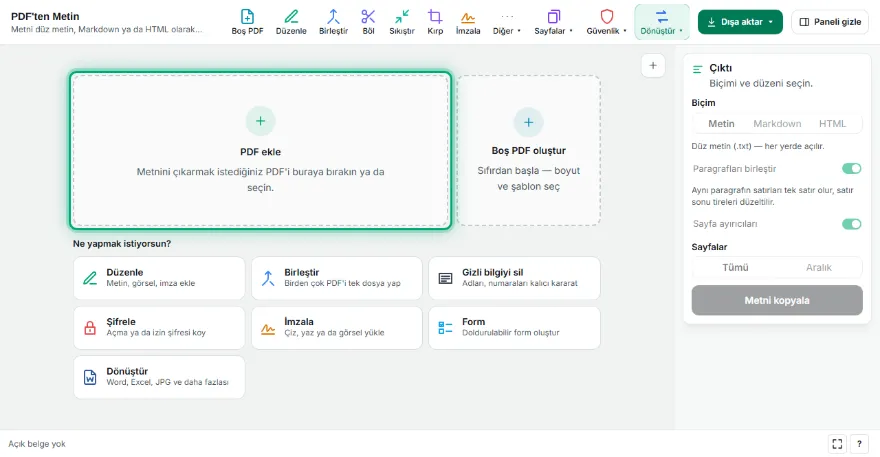Click the Çıktı panel header icon
Image resolution: width=880 pixels, height=457 pixels.
tap(698, 69)
